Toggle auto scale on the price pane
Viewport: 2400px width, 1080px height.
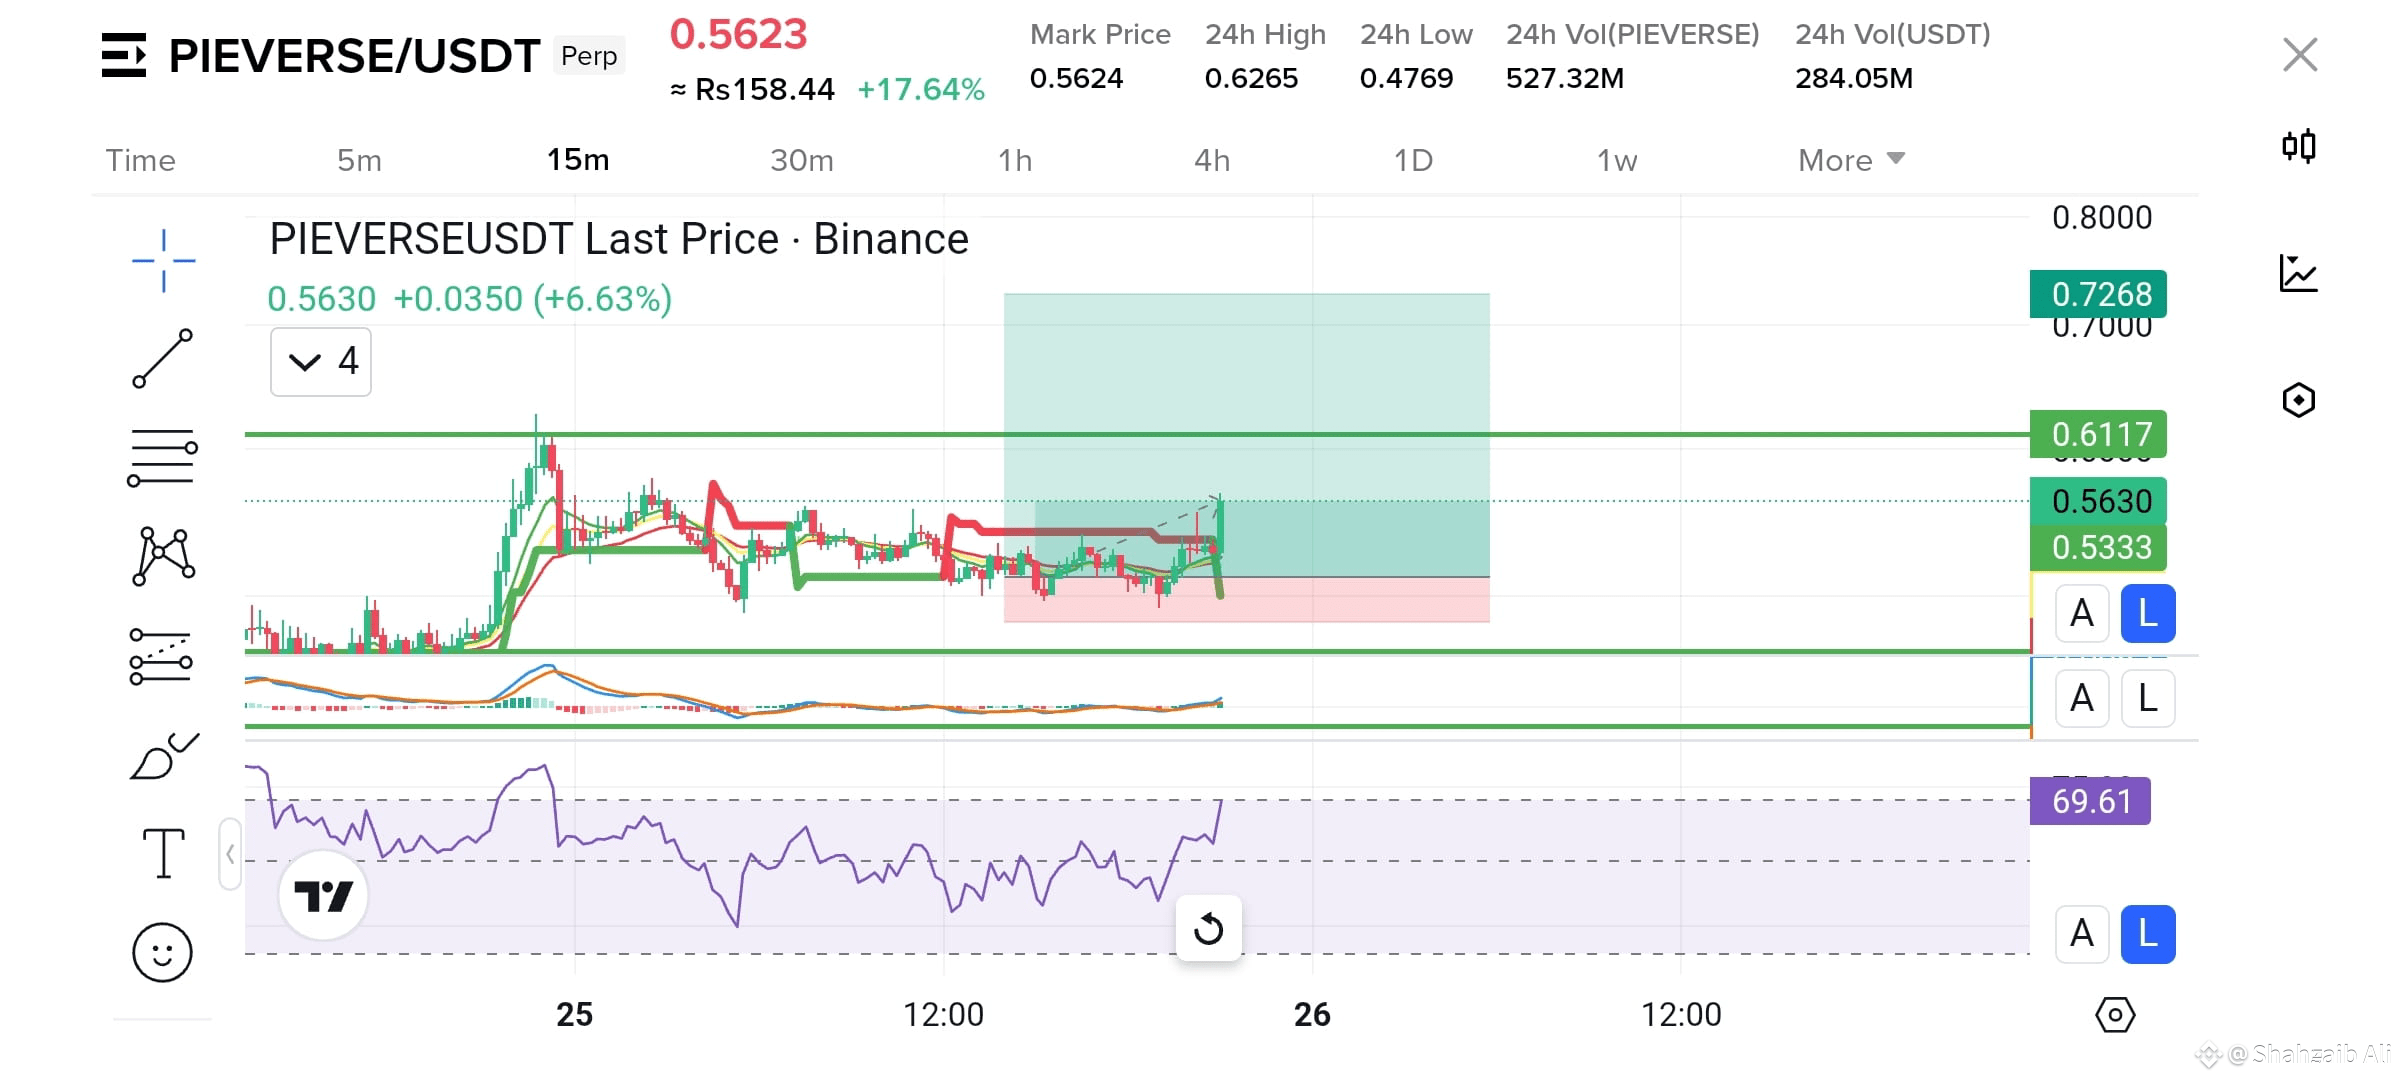(x=2082, y=613)
